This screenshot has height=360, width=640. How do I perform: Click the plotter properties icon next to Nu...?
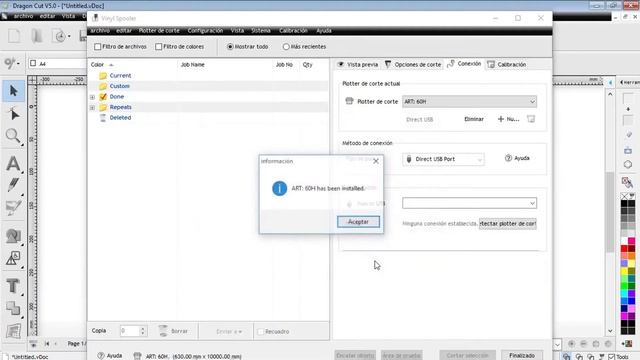pyautogui.click(x=531, y=119)
